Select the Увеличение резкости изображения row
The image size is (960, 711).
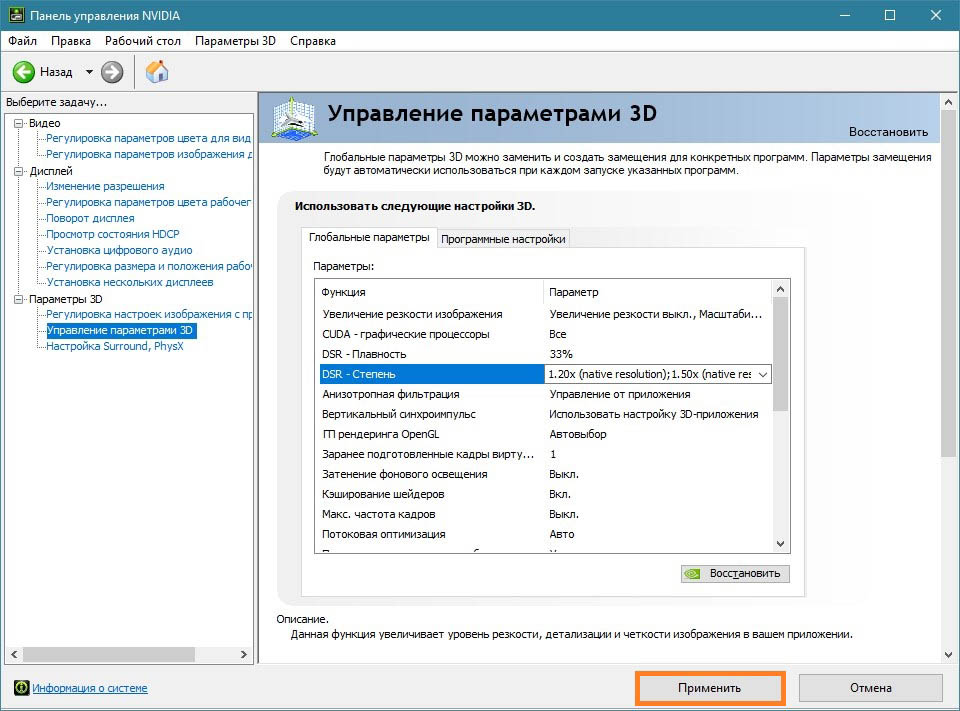[545, 314]
